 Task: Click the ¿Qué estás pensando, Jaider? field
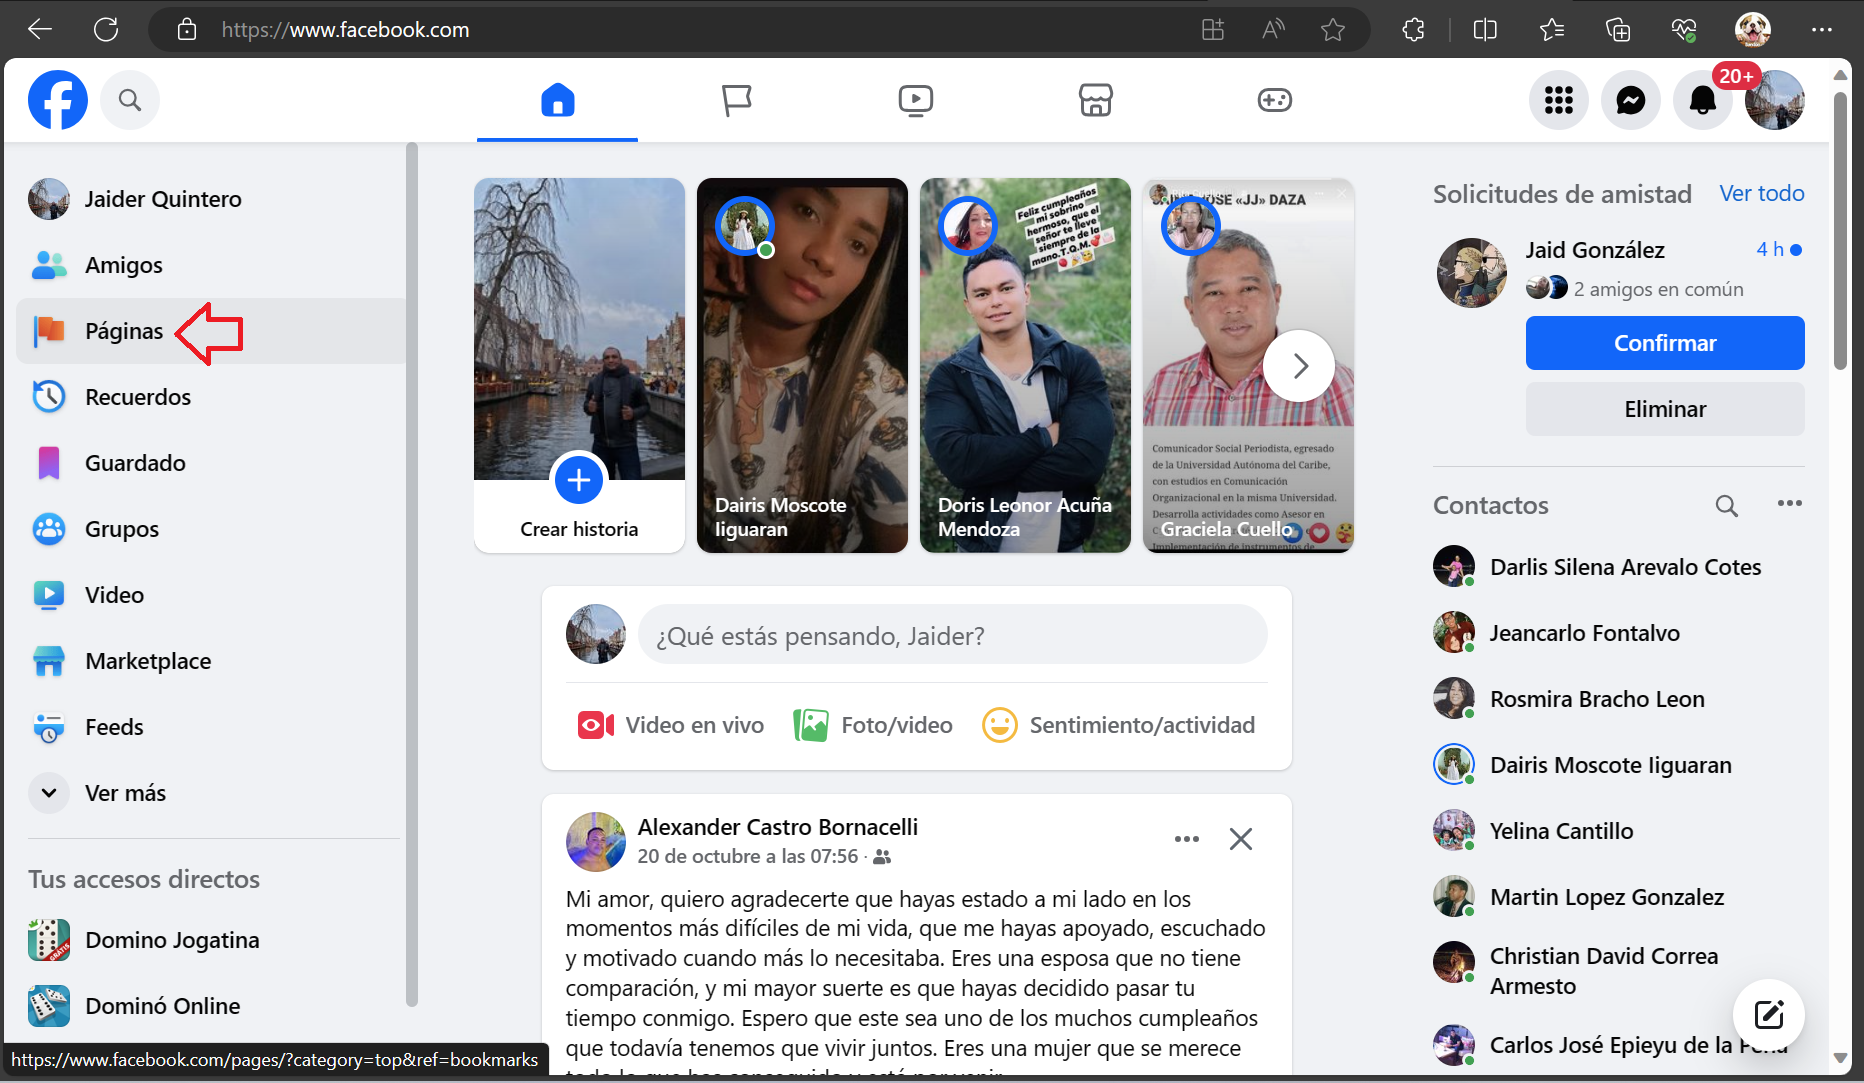[x=951, y=635]
